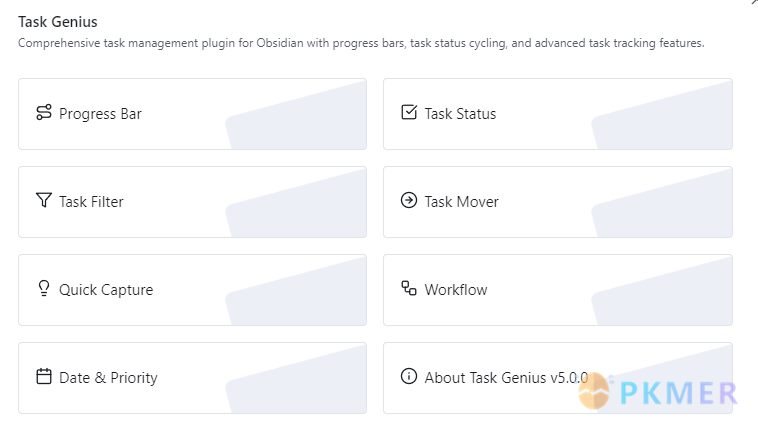Click the Workflow nodes icon
This screenshot has width=758, height=434.
click(408, 289)
